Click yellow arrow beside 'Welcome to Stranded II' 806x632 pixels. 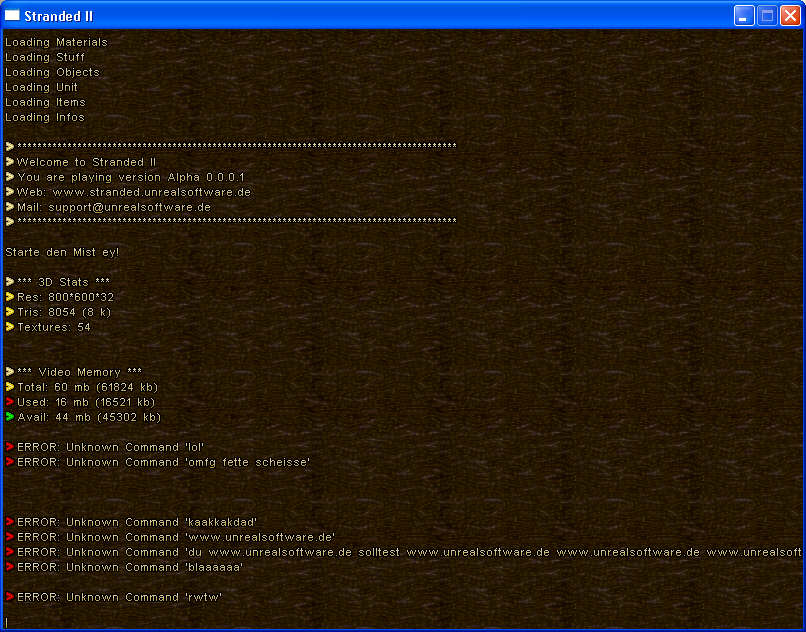tap(9, 162)
